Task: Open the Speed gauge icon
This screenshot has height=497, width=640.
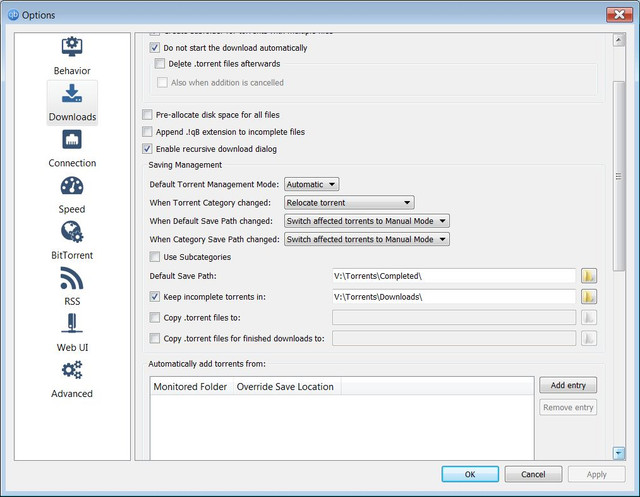Action: tap(72, 186)
